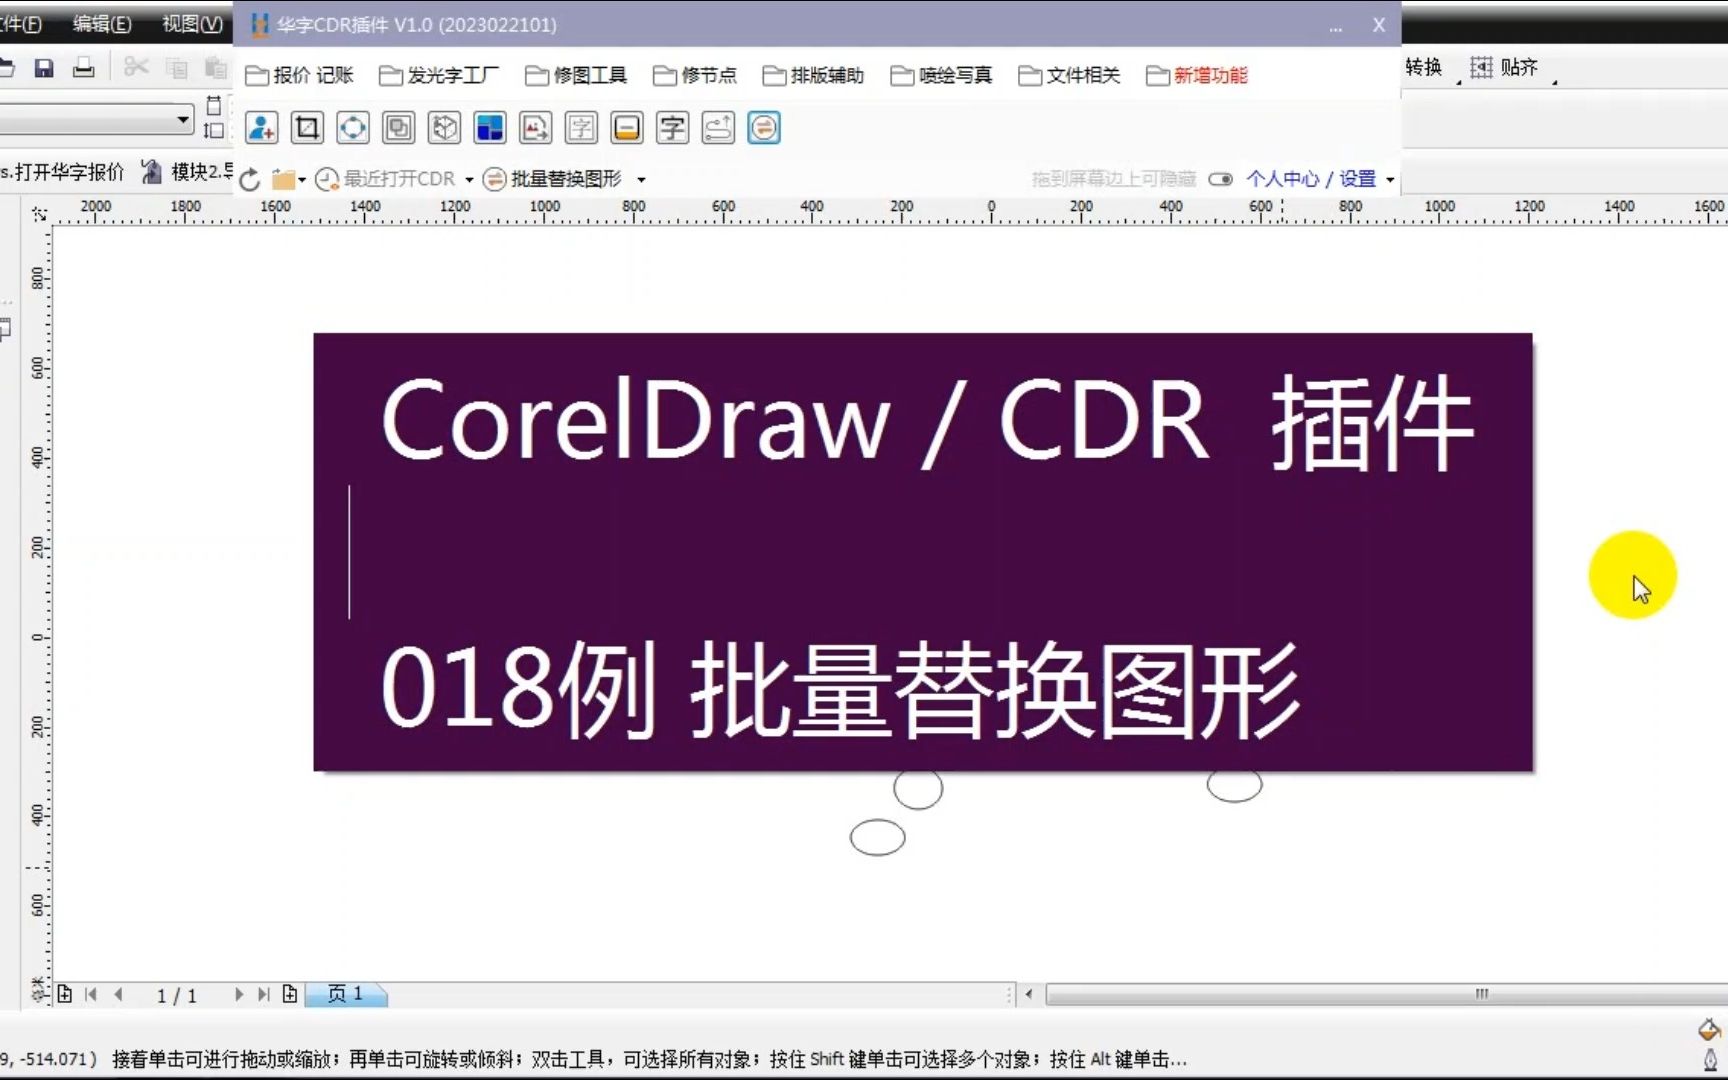Open the 3D box tool icon
Image resolution: width=1728 pixels, height=1080 pixels.
point(444,128)
